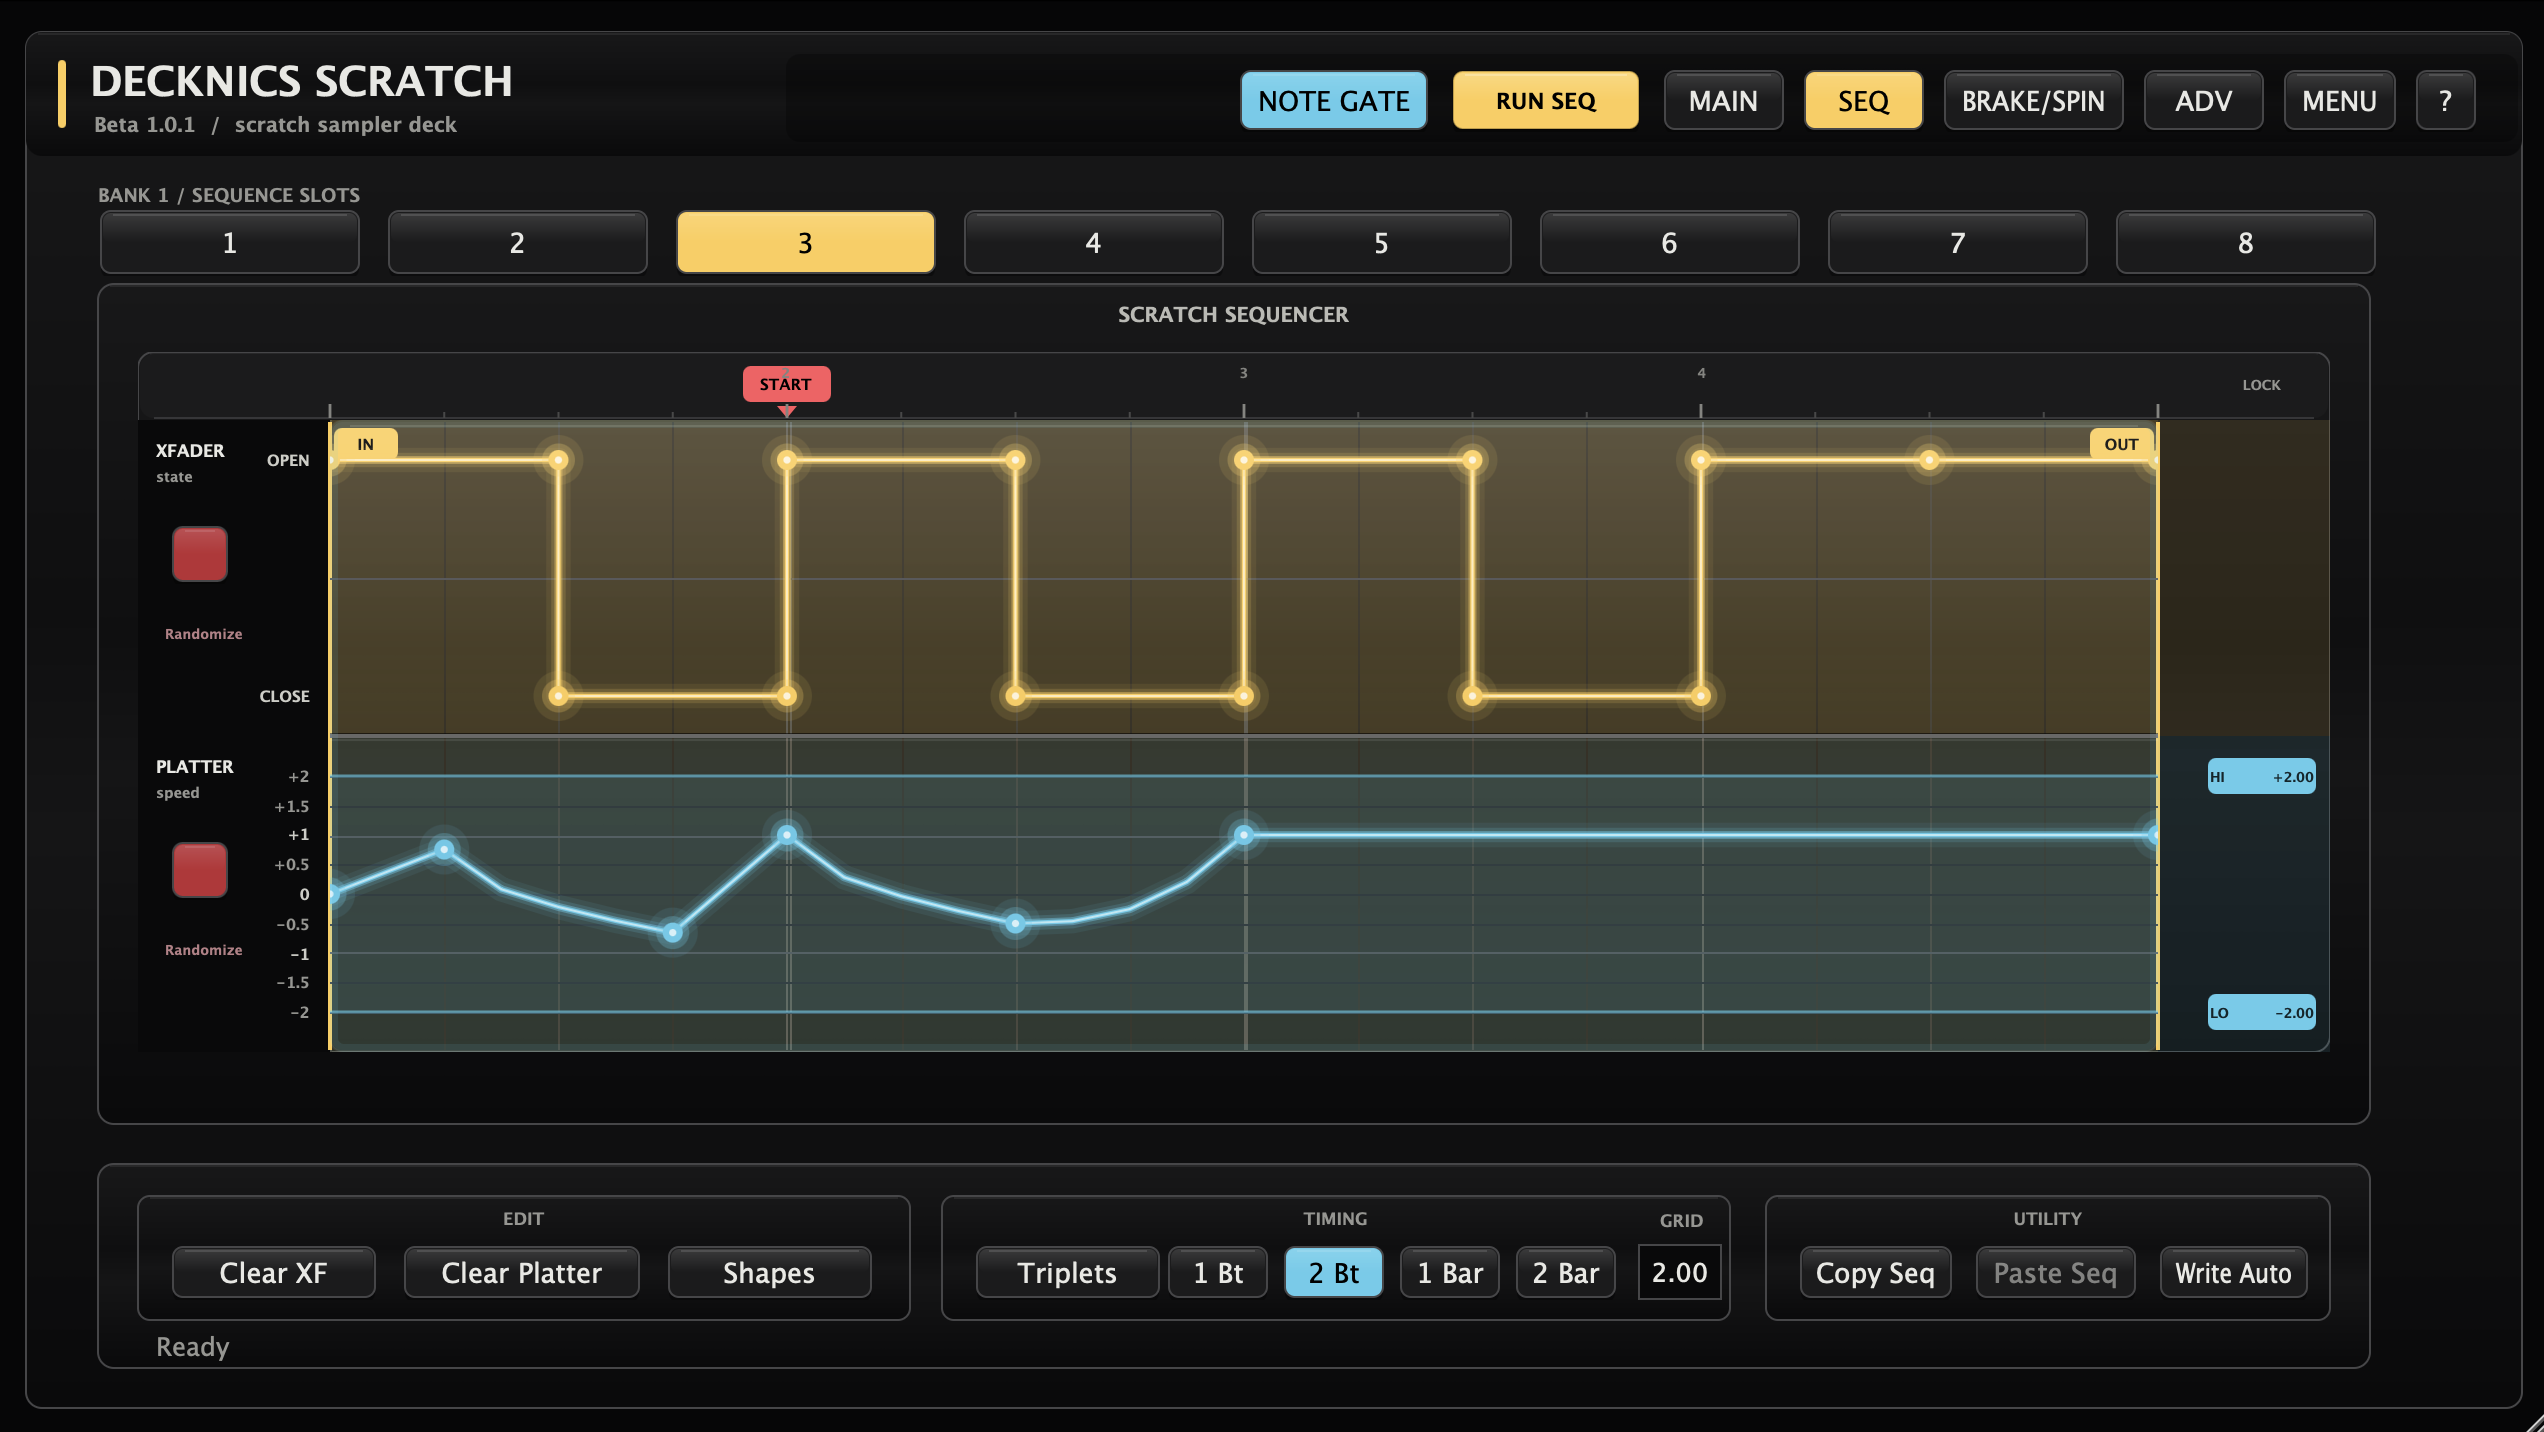Select sequence slot 2
The height and width of the screenshot is (1432, 2544).
coord(517,242)
